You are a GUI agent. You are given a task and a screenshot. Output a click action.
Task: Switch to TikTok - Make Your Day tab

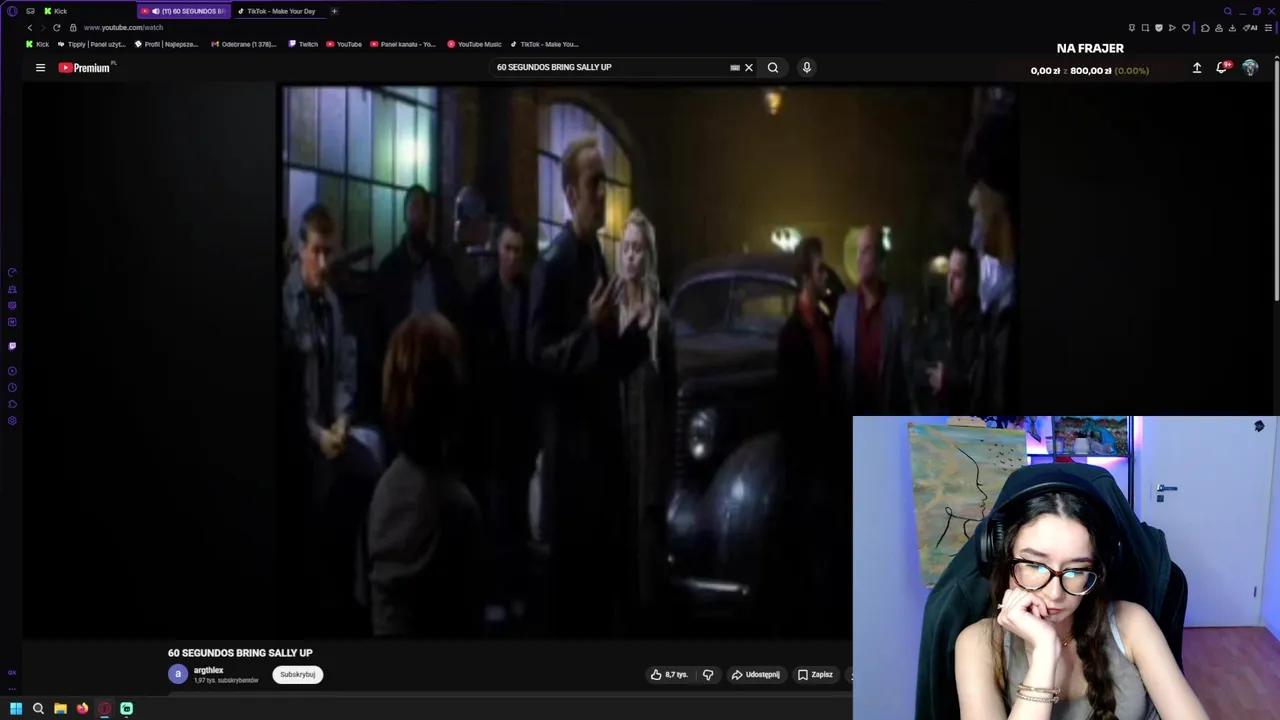[280, 11]
